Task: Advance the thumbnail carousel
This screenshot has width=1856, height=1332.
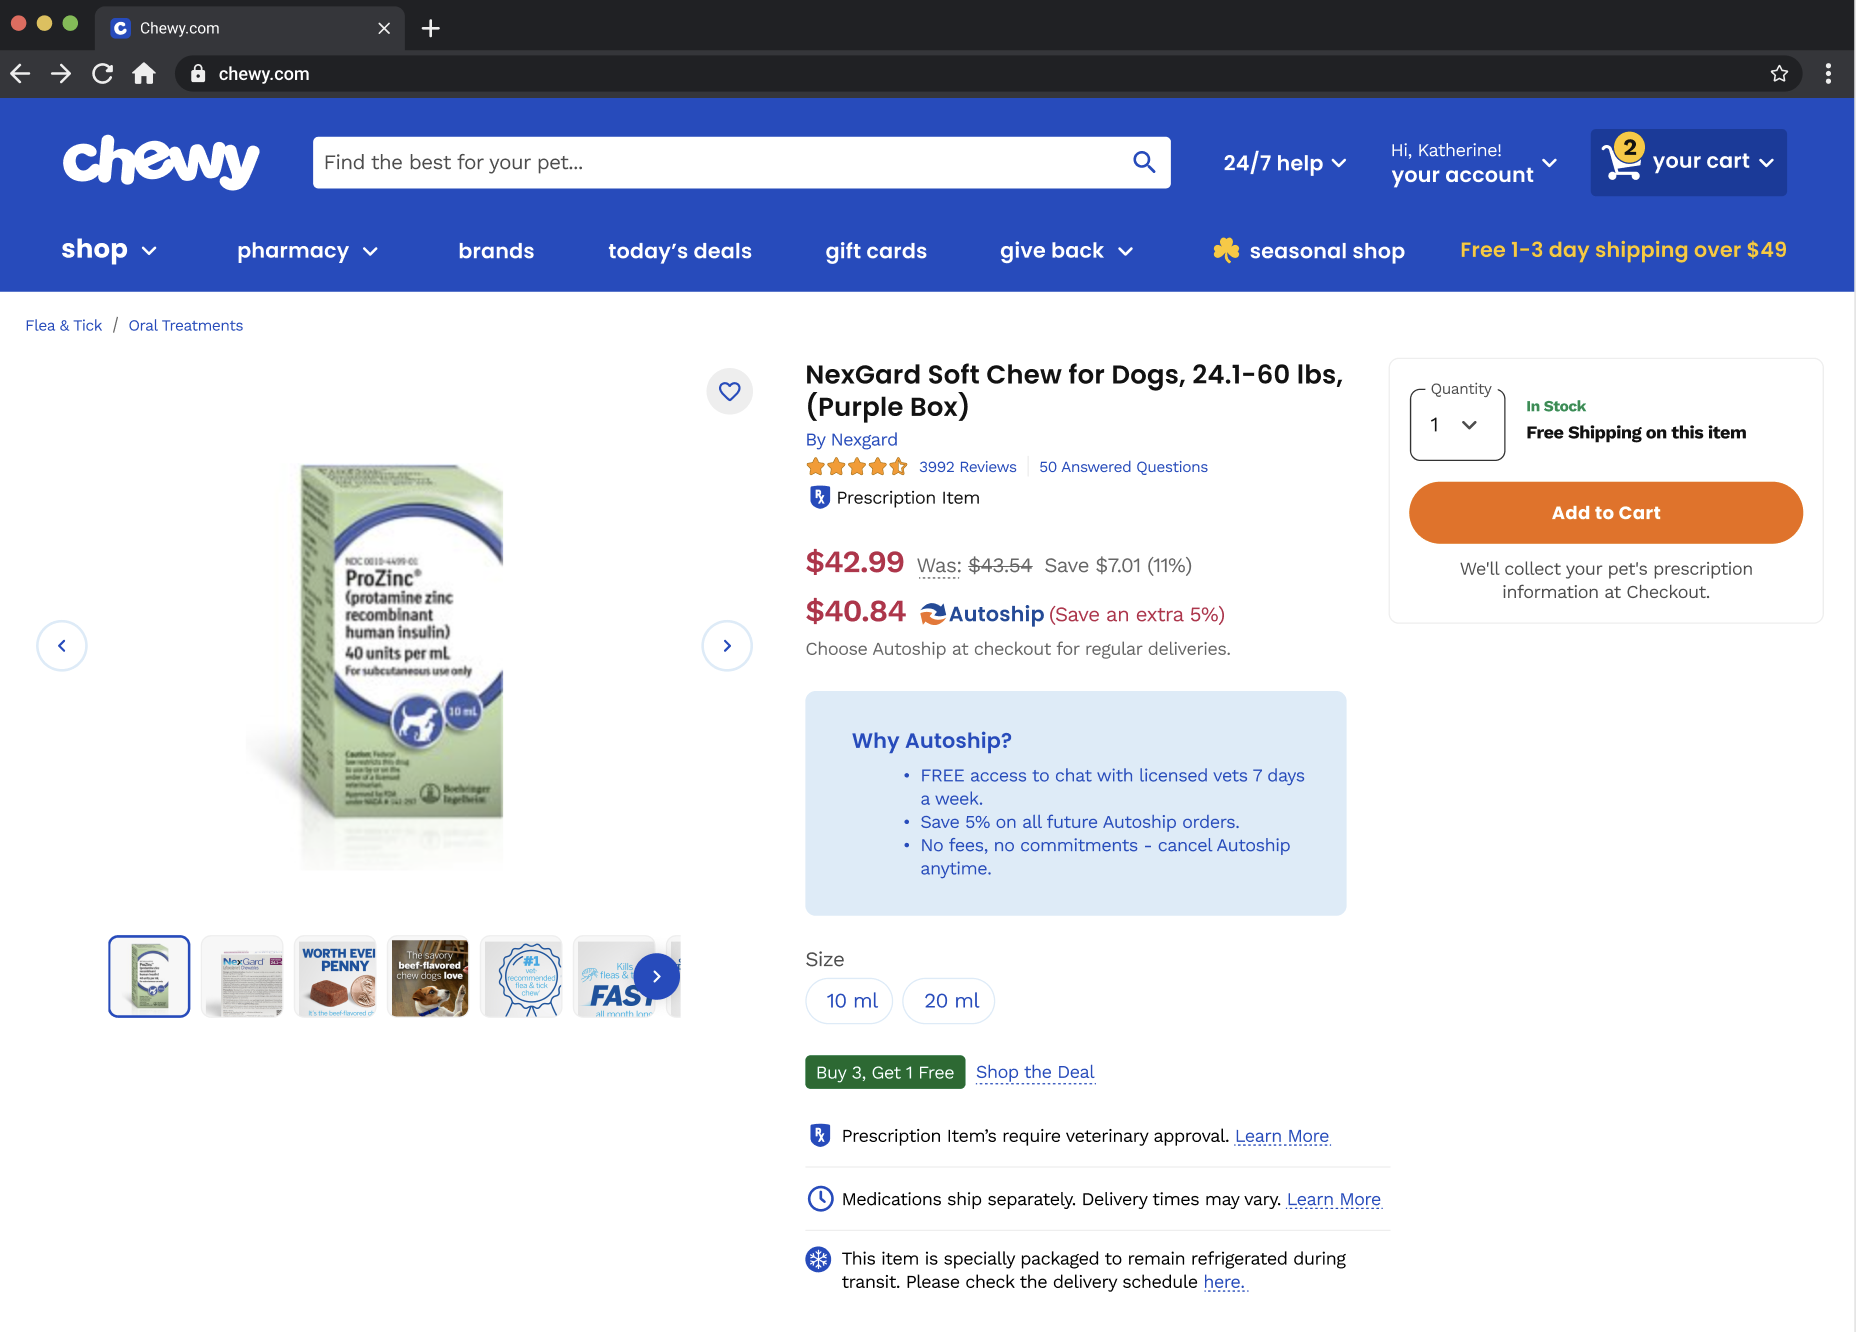Action: point(657,976)
